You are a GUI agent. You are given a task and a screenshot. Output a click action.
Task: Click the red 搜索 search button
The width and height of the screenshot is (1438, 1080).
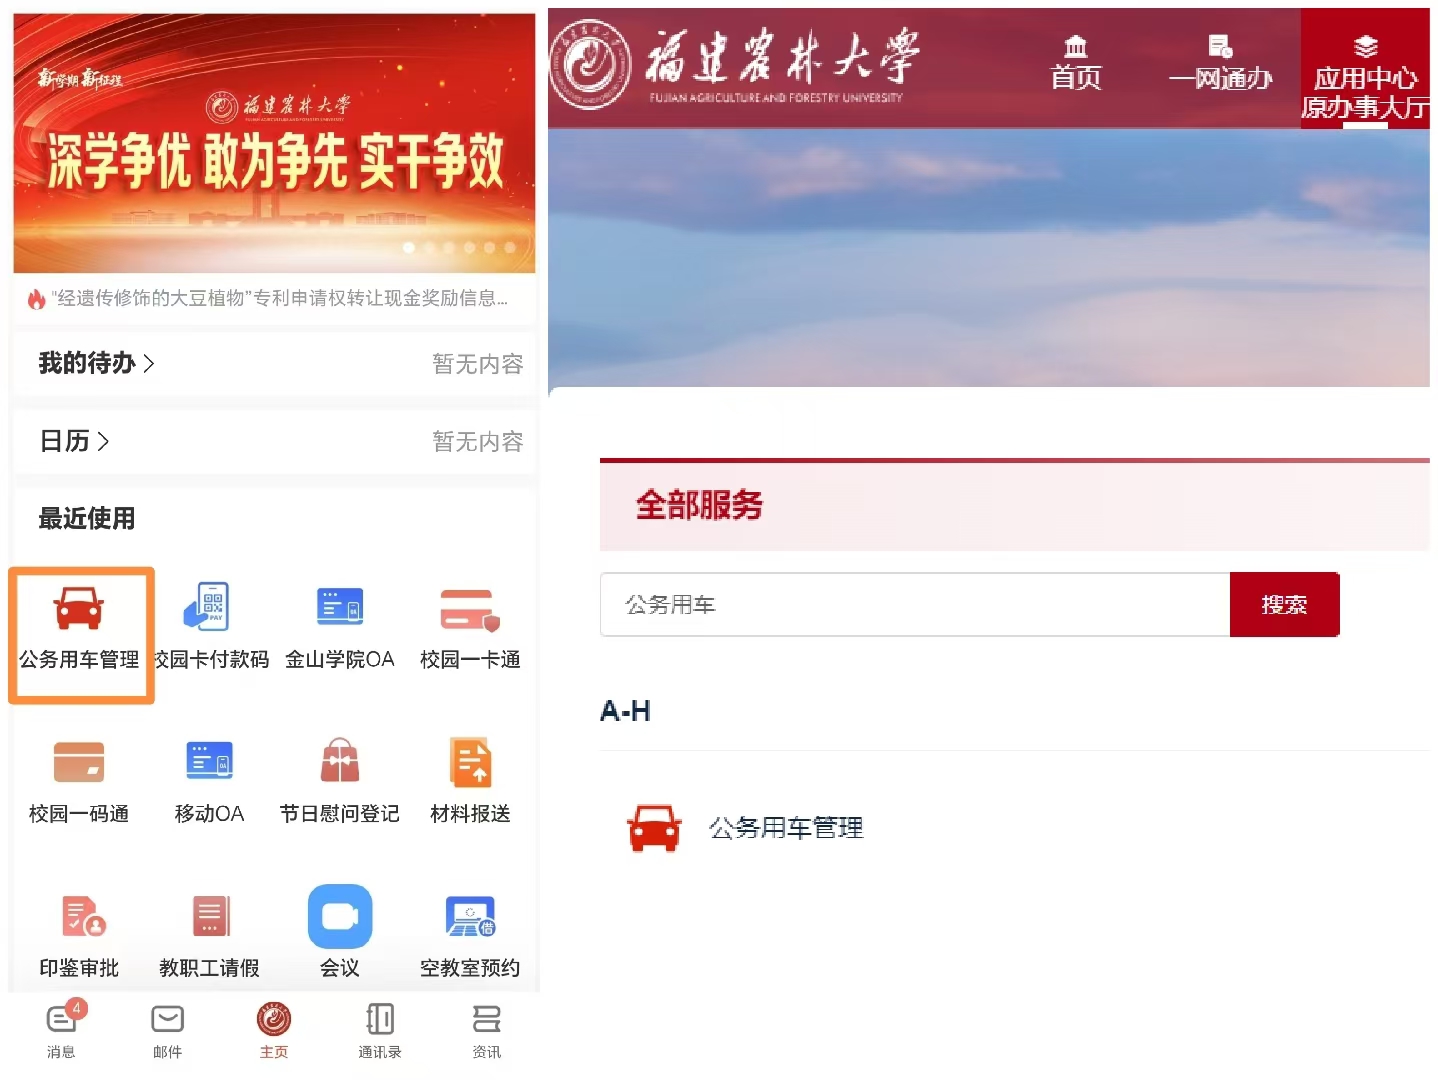pos(1284,605)
